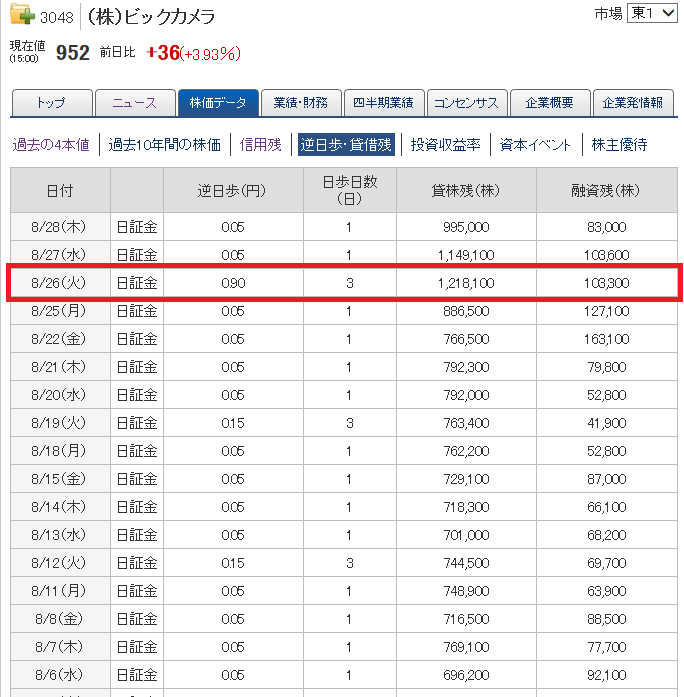Click the 8/20(水) date cell
Screen dimensions: 684x697
(59, 395)
